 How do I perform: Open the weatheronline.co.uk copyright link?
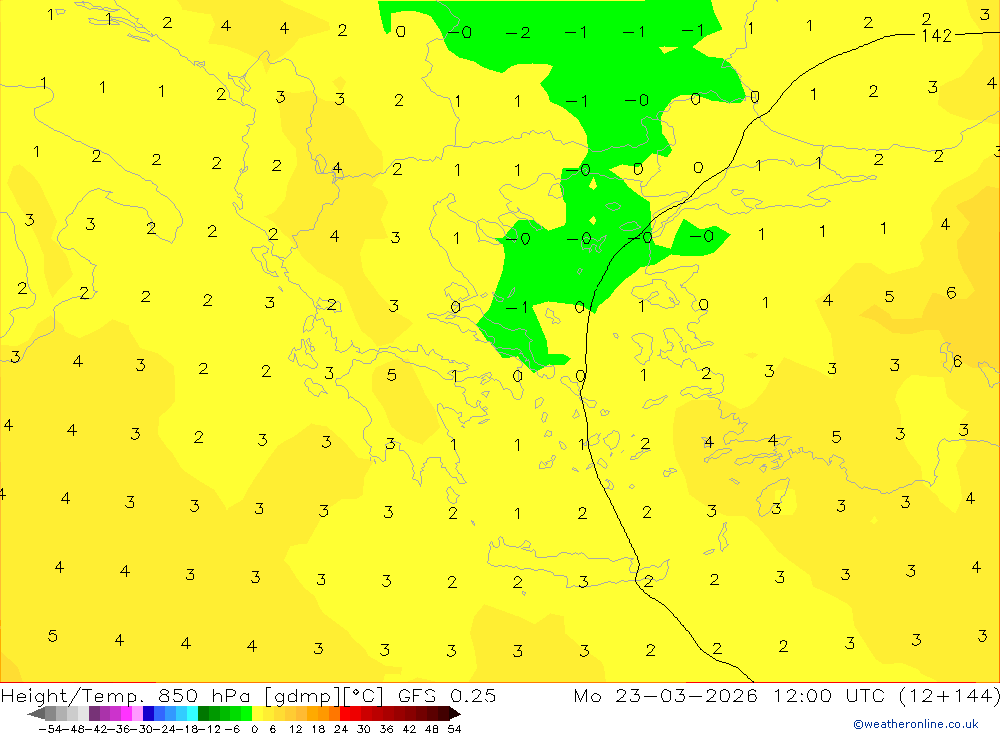pos(916,723)
